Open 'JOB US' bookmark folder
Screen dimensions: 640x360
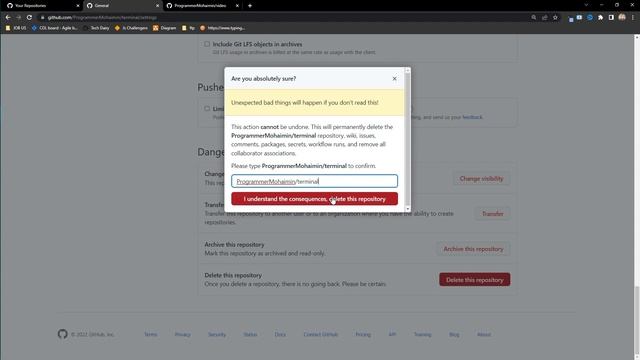pos(16,28)
